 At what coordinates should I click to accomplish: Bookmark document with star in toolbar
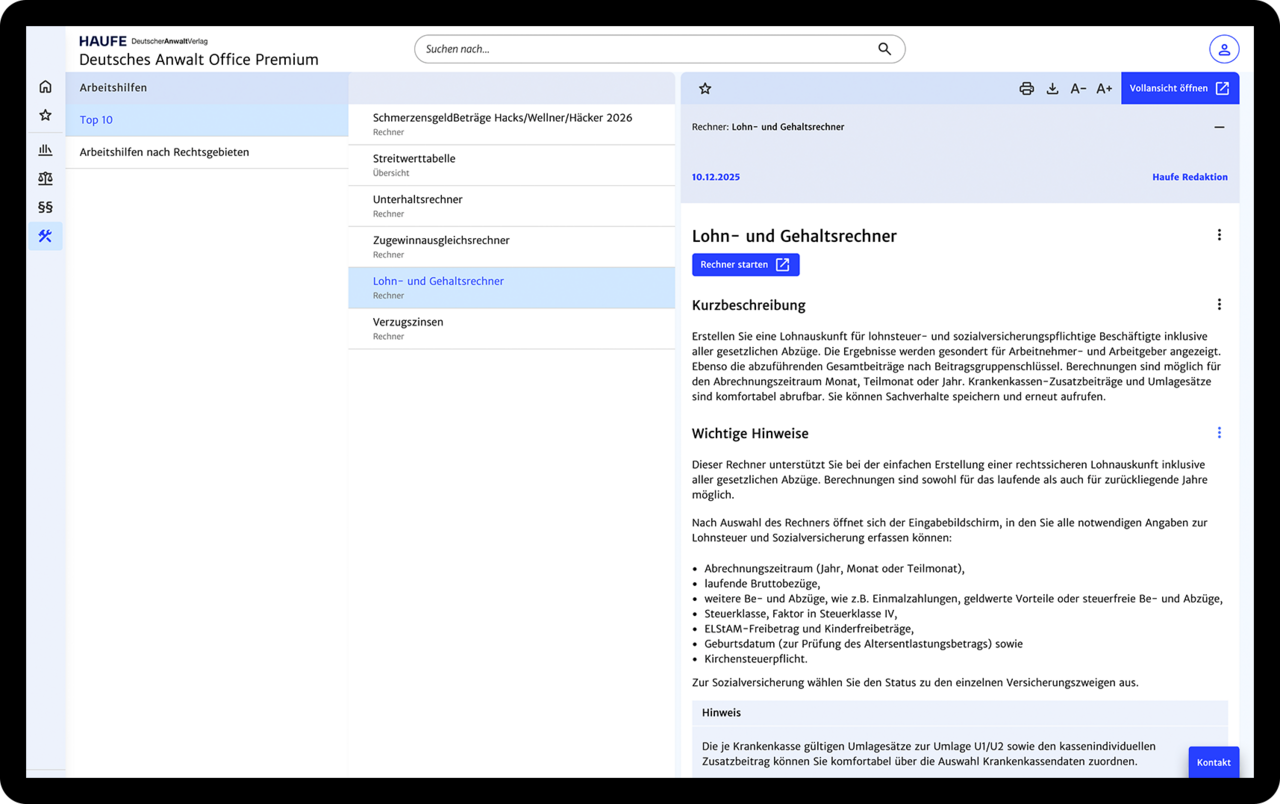705,89
